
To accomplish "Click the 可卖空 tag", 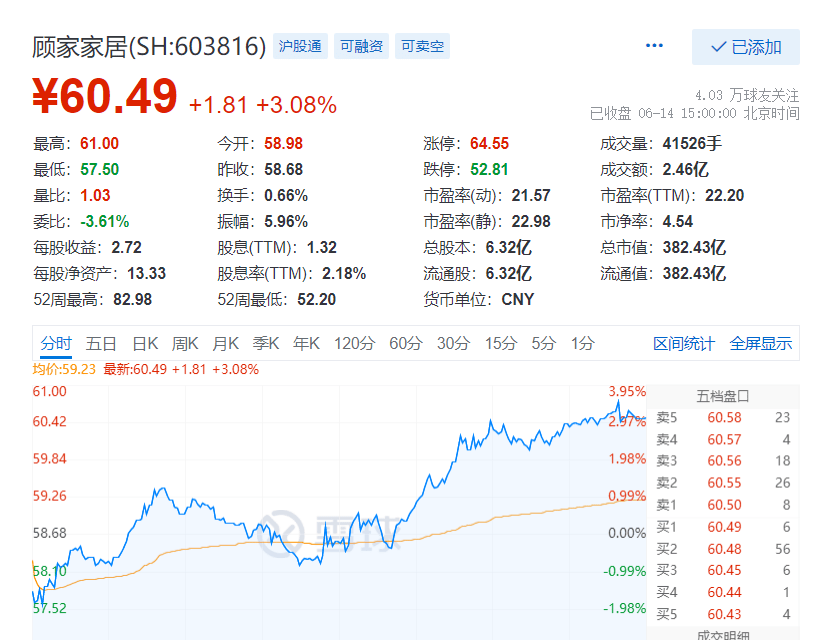I will [422, 46].
